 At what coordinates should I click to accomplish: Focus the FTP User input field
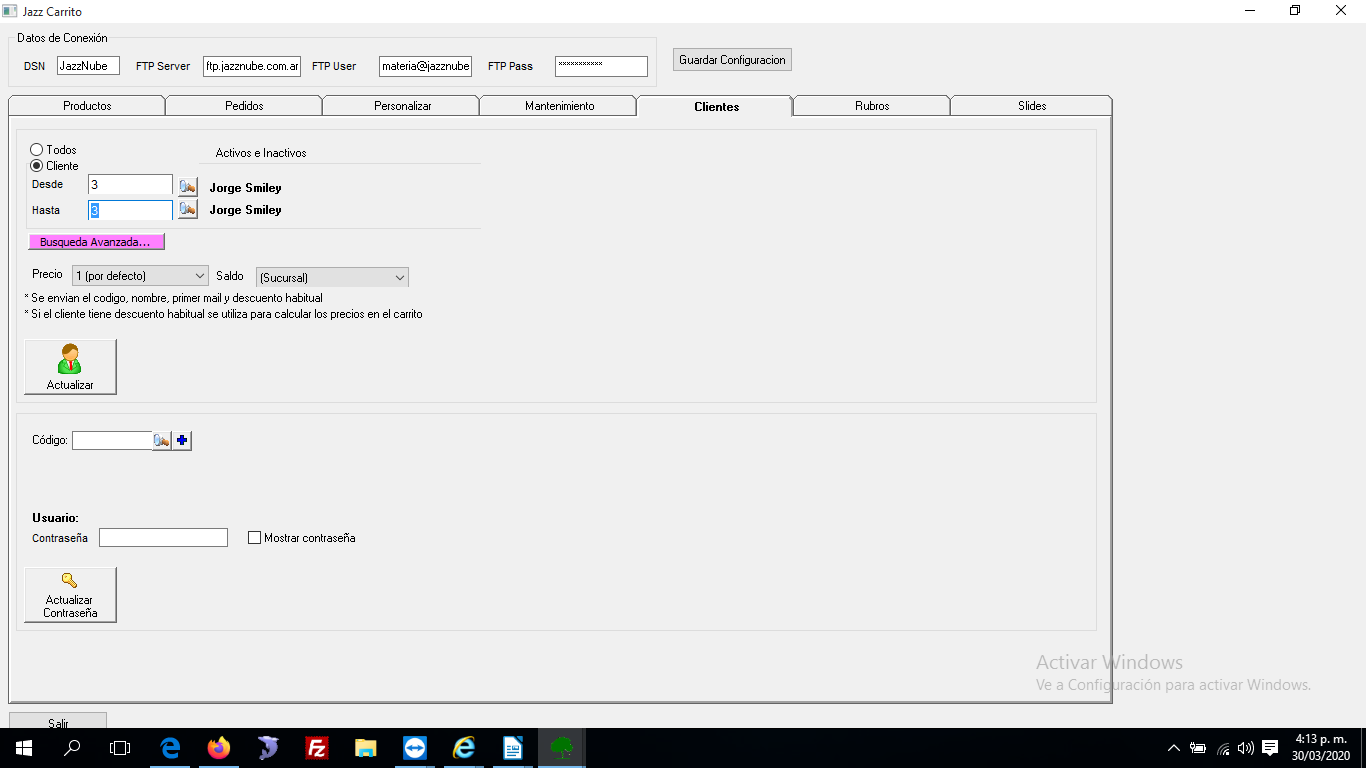pyautogui.click(x=425, y=66)
